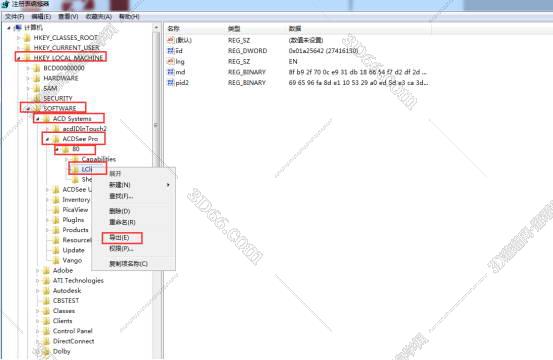
Task: Select the Control Panel folder icon
Action: (x=46, y=331)
